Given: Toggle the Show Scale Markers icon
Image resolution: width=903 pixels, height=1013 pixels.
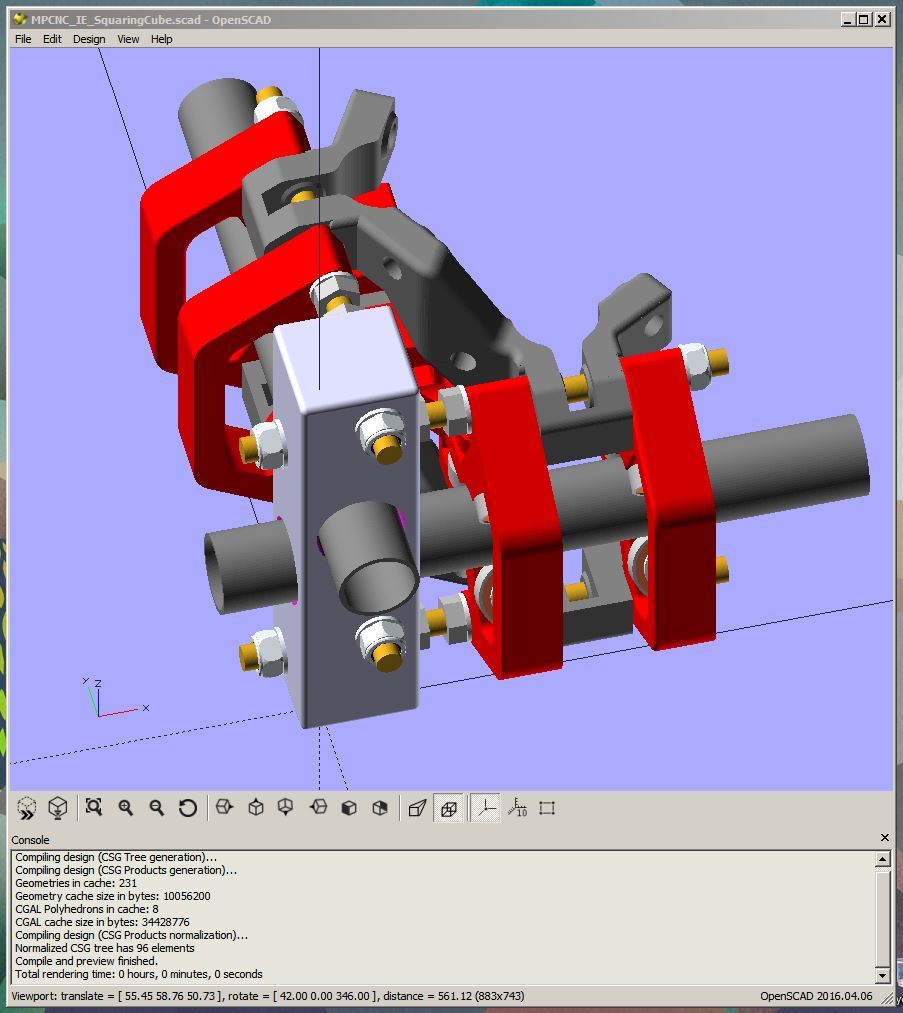Looking at the screenshot, I should [517, 808].
